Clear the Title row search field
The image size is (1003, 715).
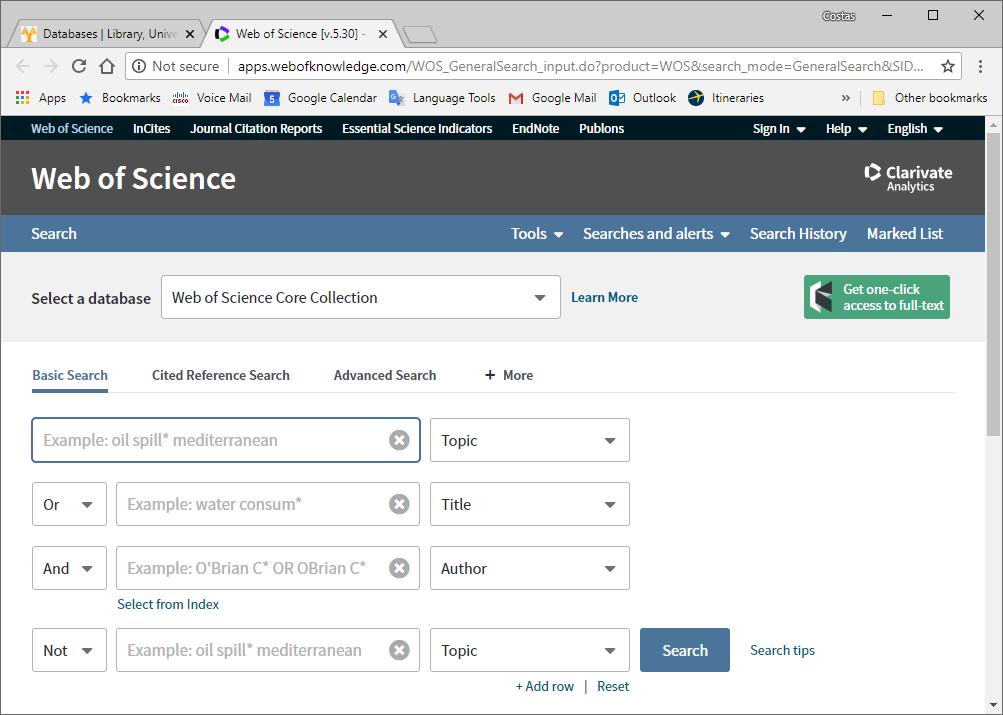[x=399, y=504]
